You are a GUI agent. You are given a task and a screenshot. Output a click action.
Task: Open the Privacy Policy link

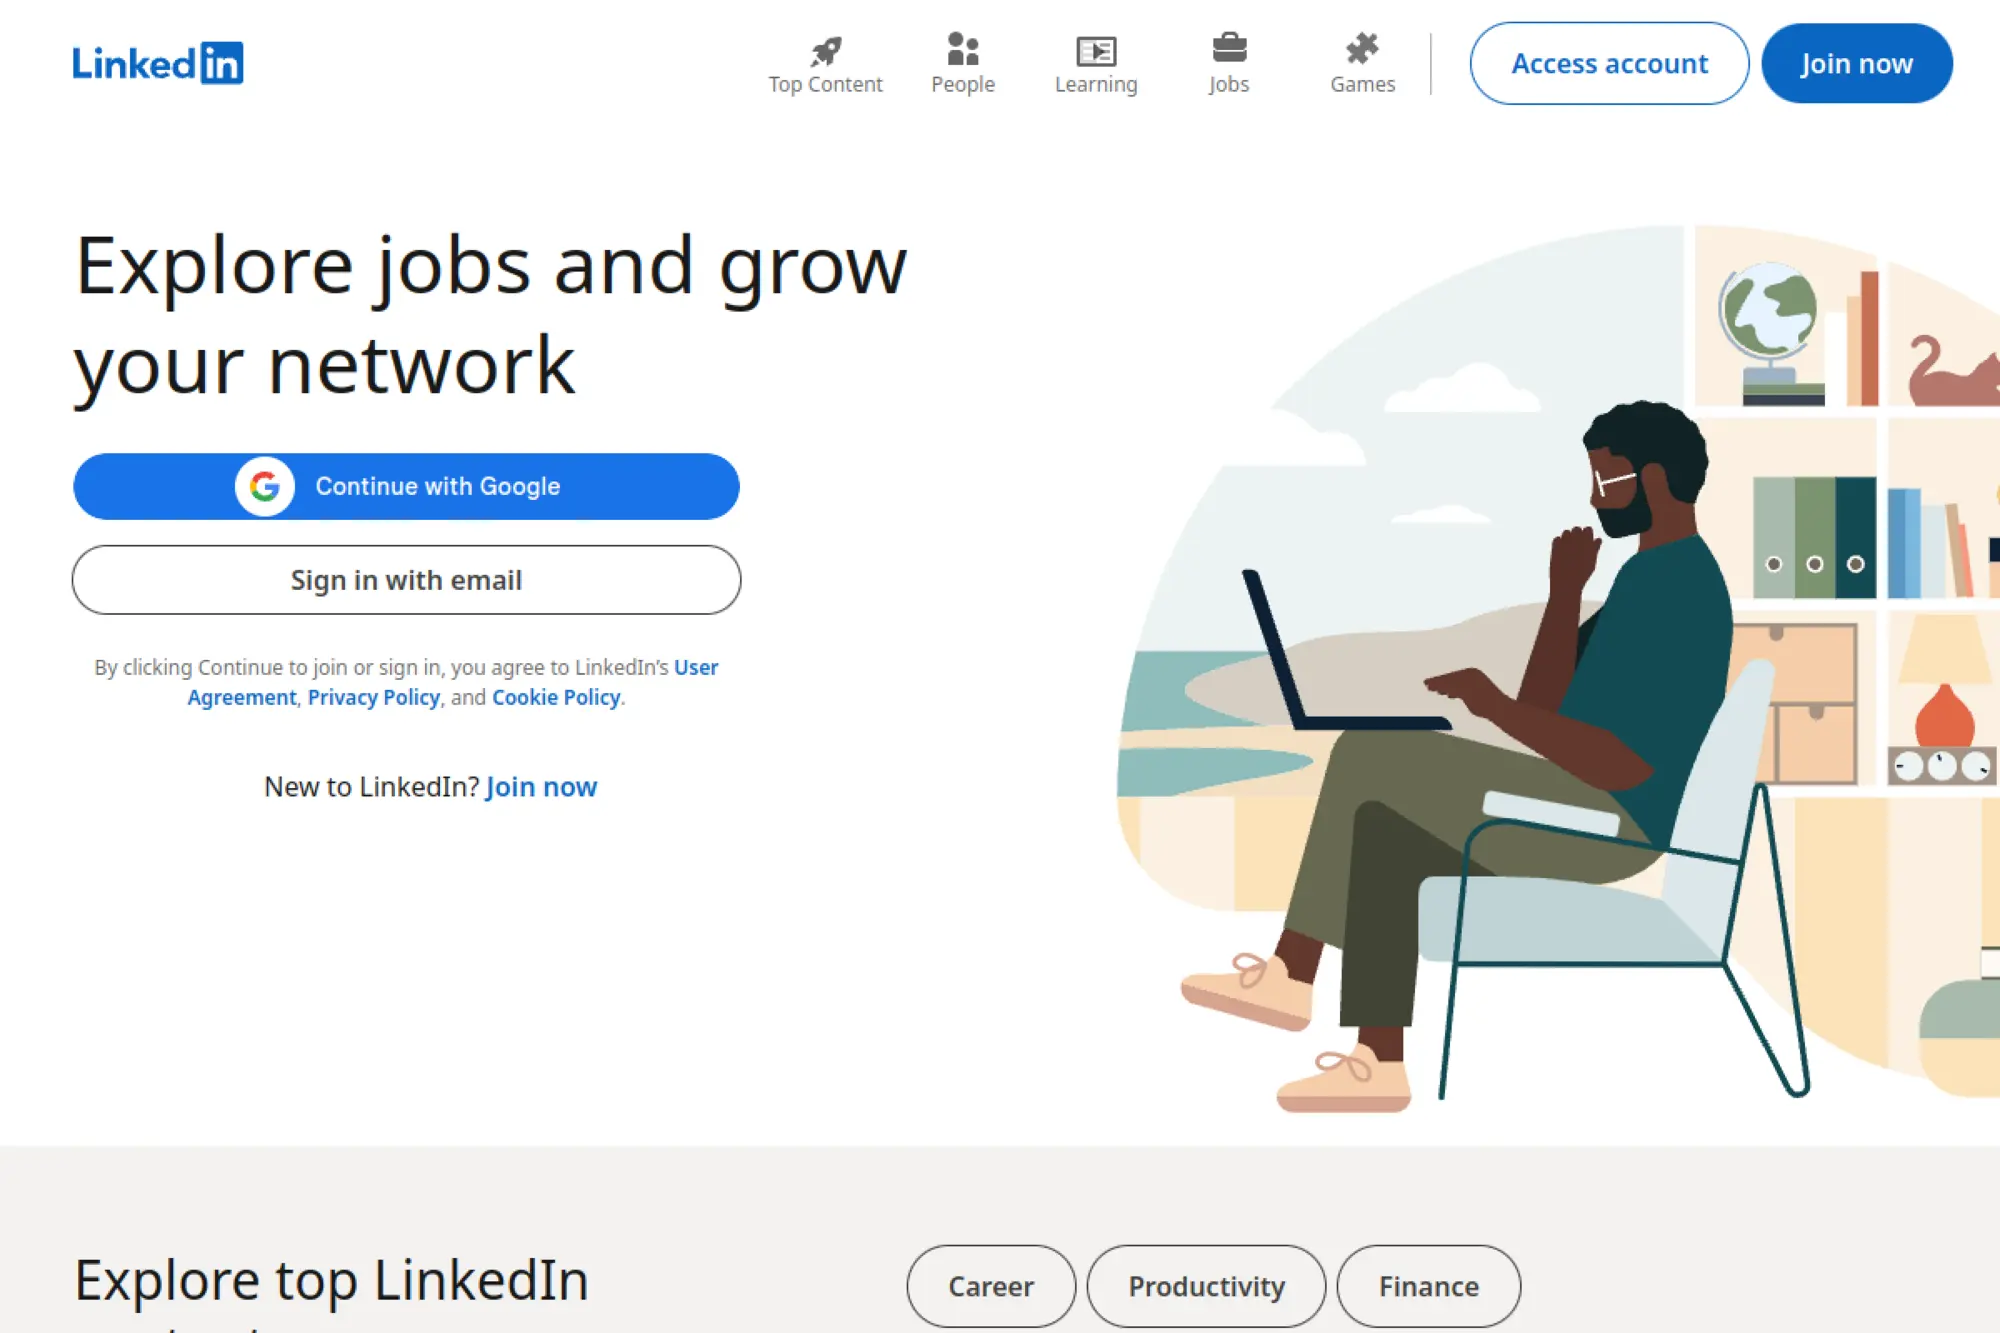tap(373, 697)
